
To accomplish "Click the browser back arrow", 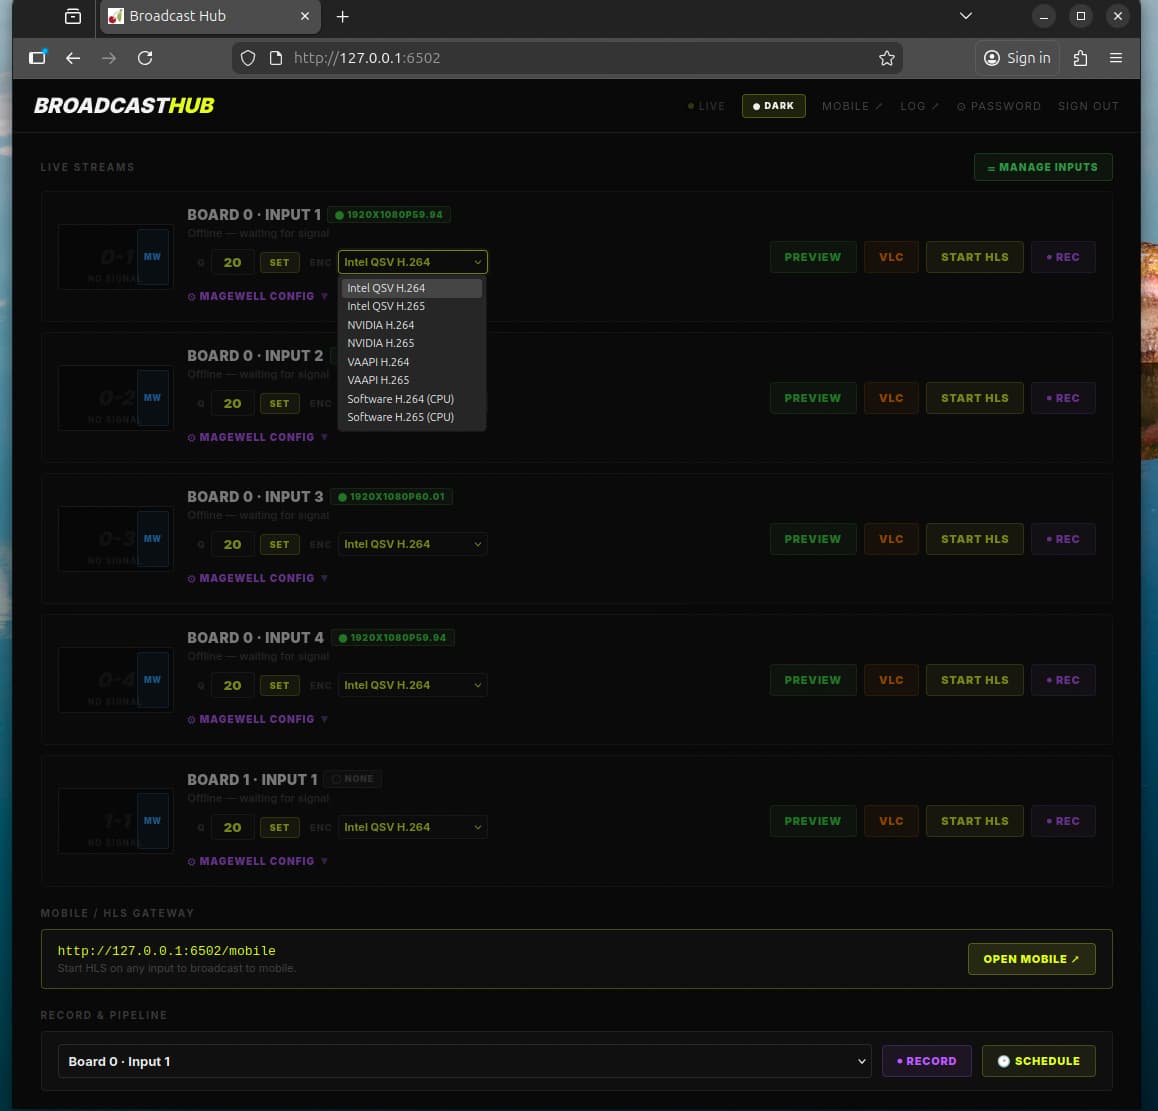I will 73,58.
